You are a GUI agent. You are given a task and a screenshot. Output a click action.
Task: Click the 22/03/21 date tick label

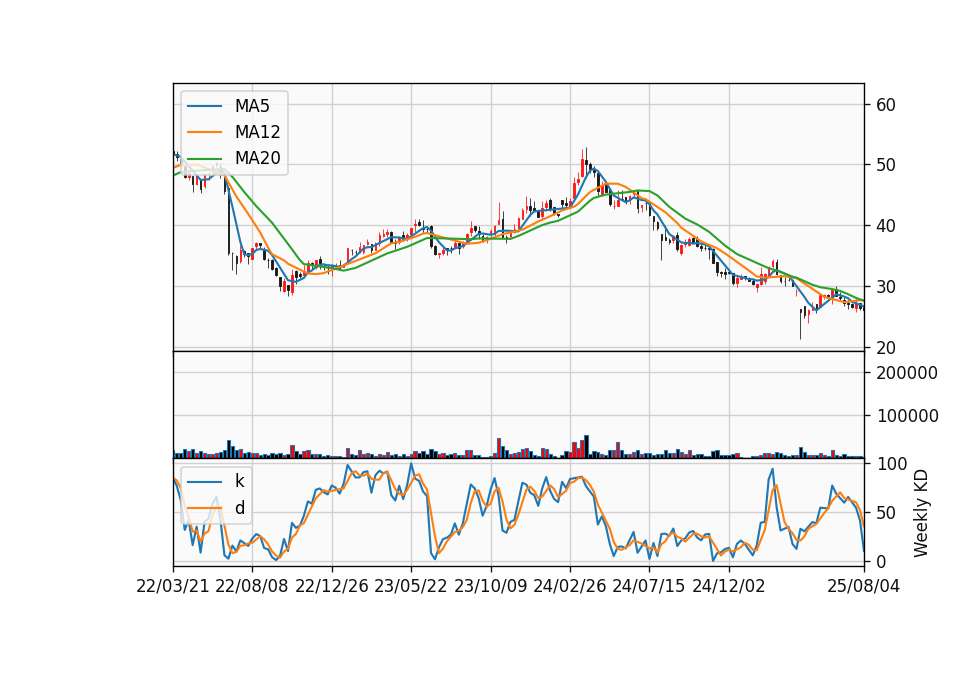pyautogui.click(x=173, y=587)
